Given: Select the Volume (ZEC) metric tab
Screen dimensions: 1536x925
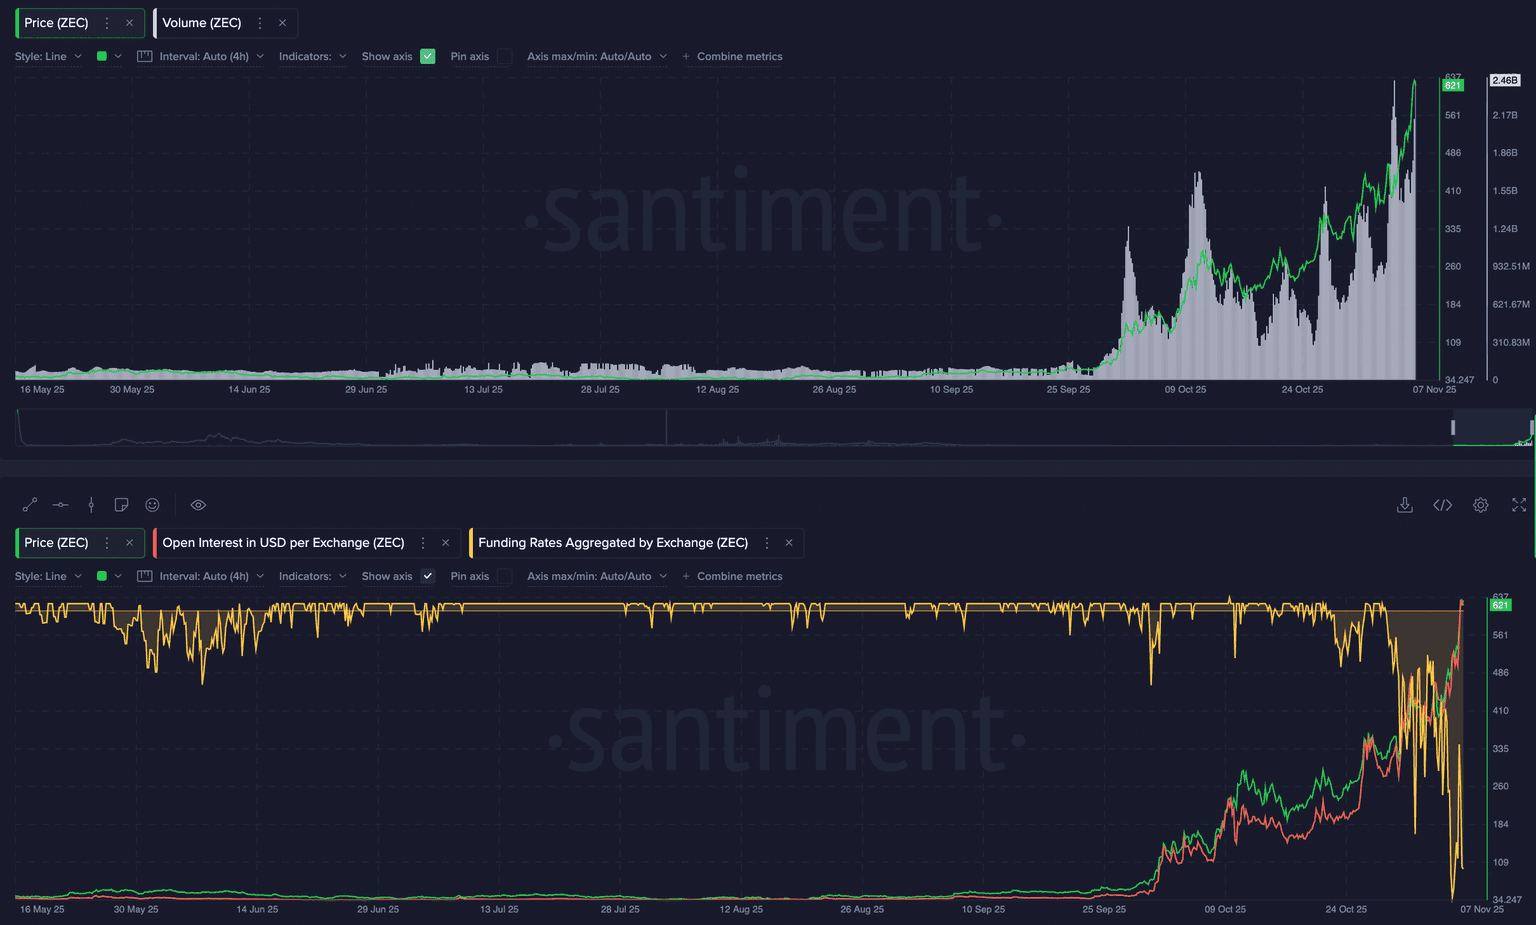Looking at the screenshot, I should point(202,23).
